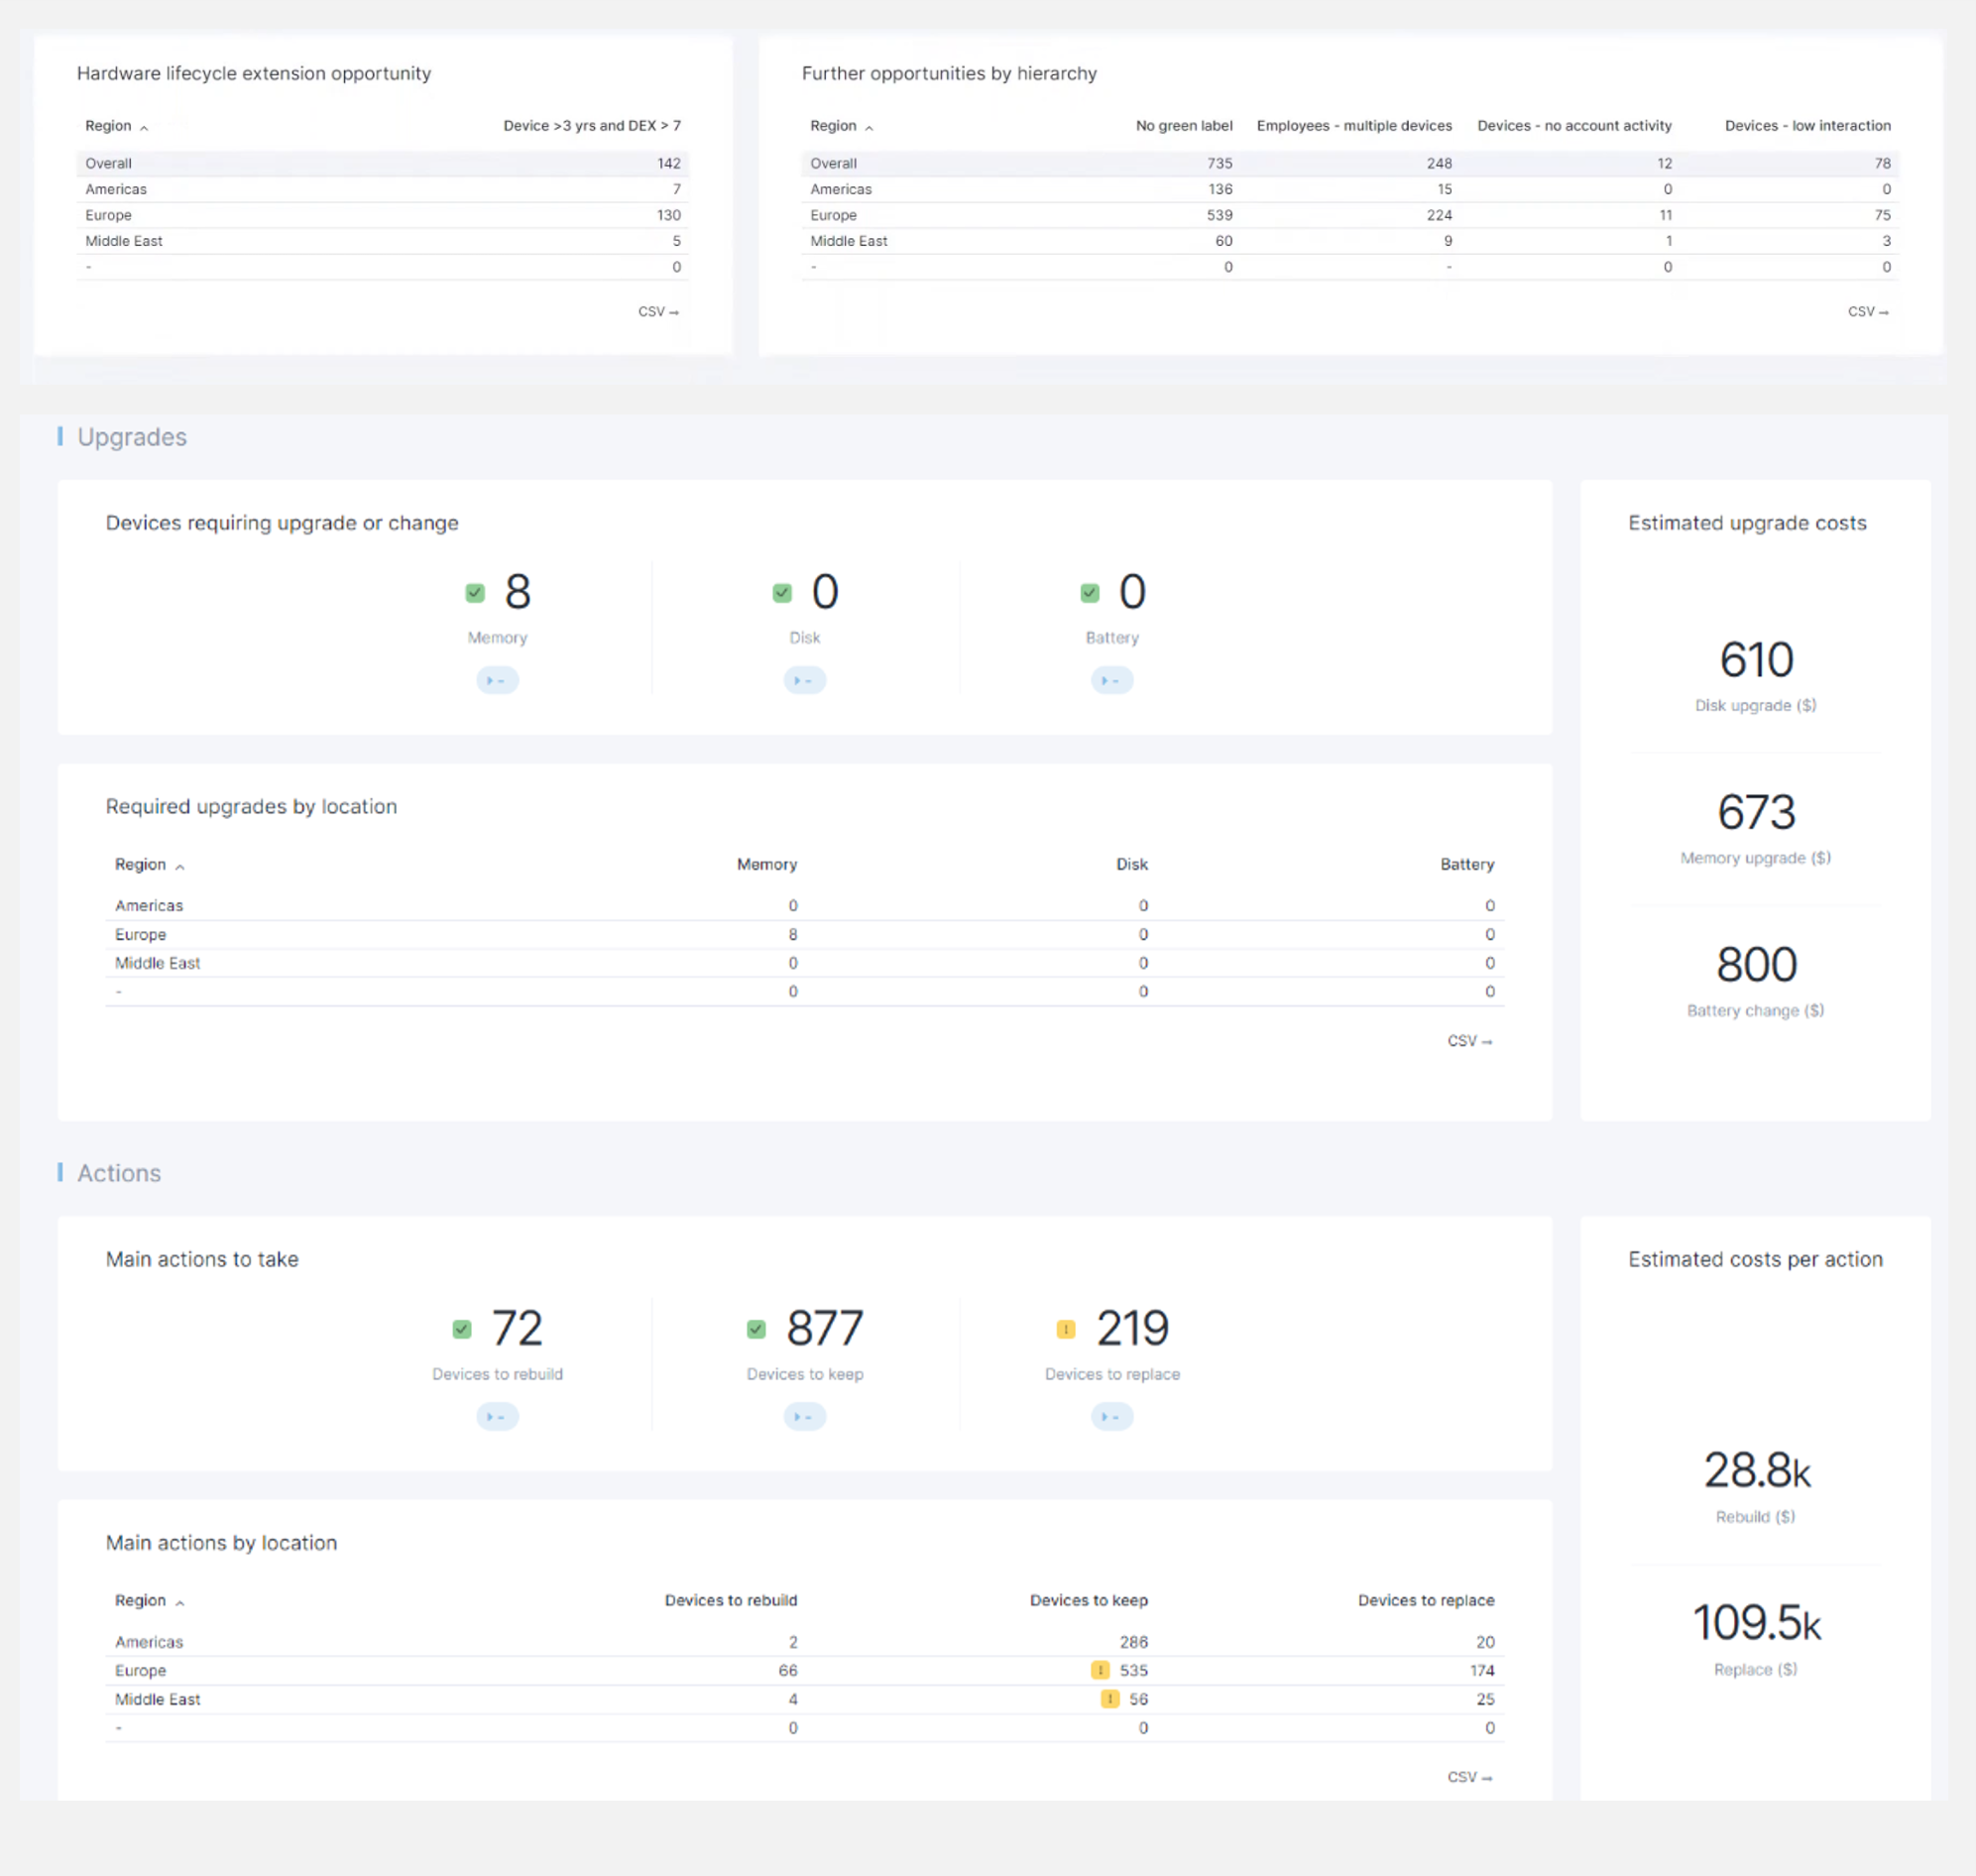Click the warning icon on Middle East's 56 value
Image resolution: width=1976 pixels, height=1876 pixels.
pos(1110,1699)
